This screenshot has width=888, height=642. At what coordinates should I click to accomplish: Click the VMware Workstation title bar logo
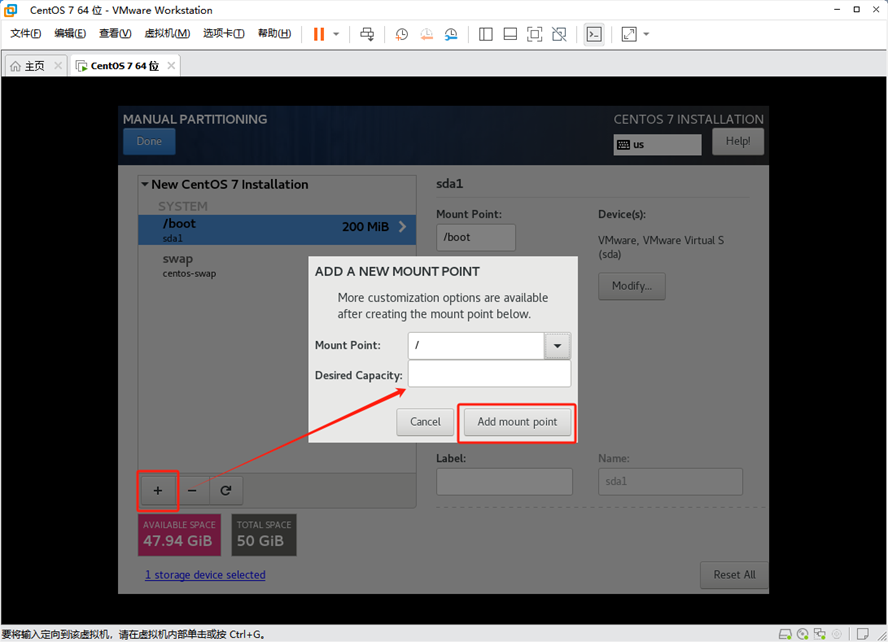pos(10,10)
